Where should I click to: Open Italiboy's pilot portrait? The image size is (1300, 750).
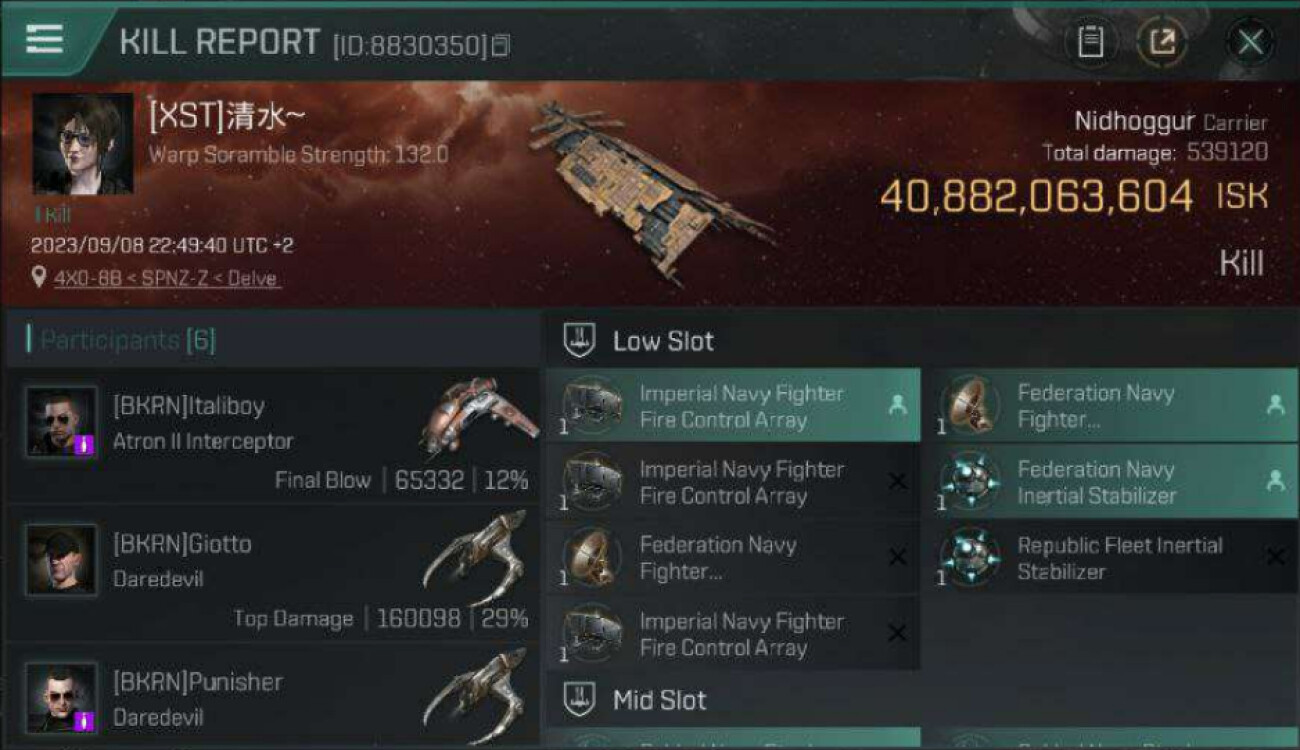(x=62, y=422)
